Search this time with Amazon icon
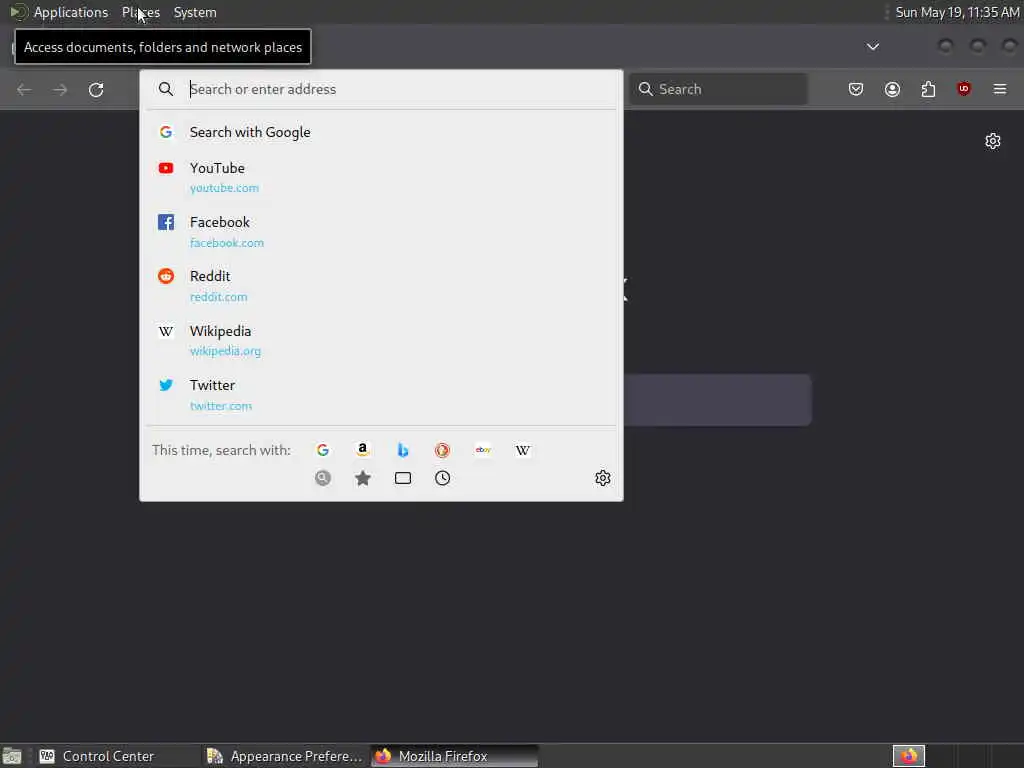The height and width of the screenshot is (768, 1024). [x=362, y=450]
